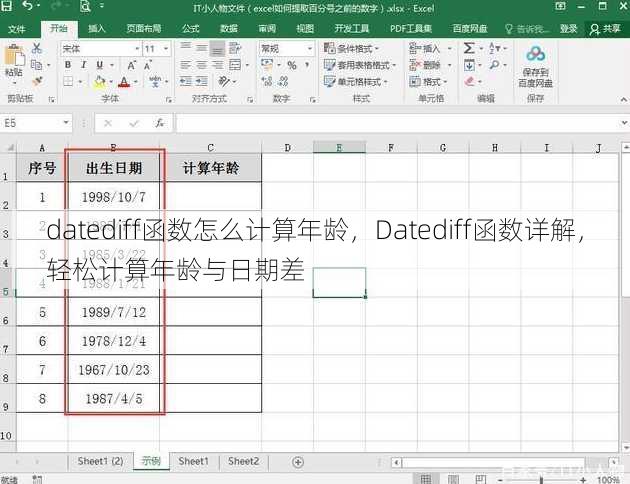This screenshot has height=484, width=630.
Task: Click the 插入 Insert cells button
Action: tap(425, 49)
